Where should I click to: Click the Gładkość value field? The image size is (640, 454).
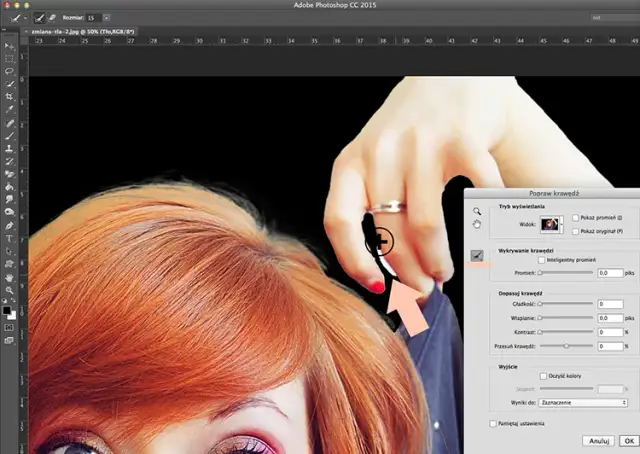click(x=610, y=304)
